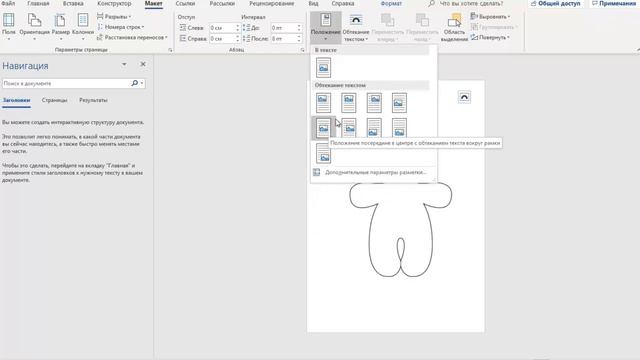The image size is (640, 360).
Task: Click the navigation search magnifier icon
Action: coord(134,83)
